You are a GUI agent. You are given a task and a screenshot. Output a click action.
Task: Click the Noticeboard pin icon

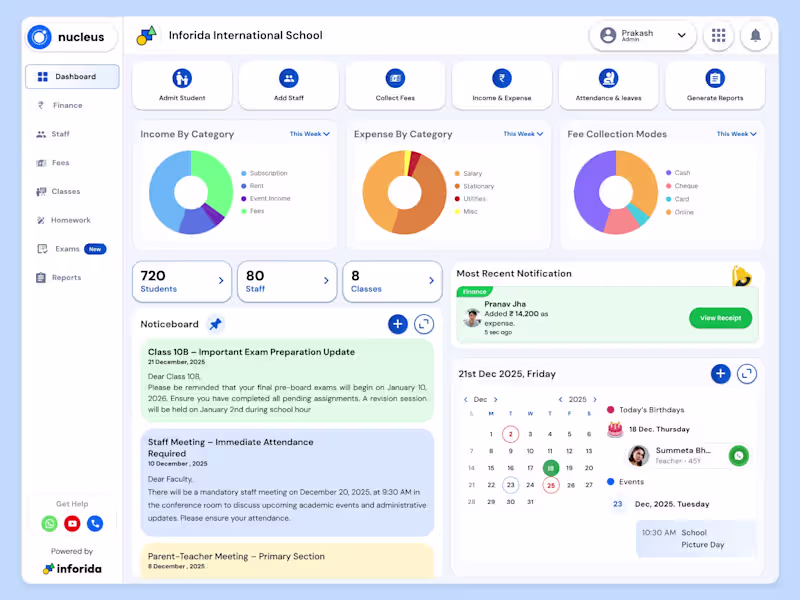(x=215, y=324)
